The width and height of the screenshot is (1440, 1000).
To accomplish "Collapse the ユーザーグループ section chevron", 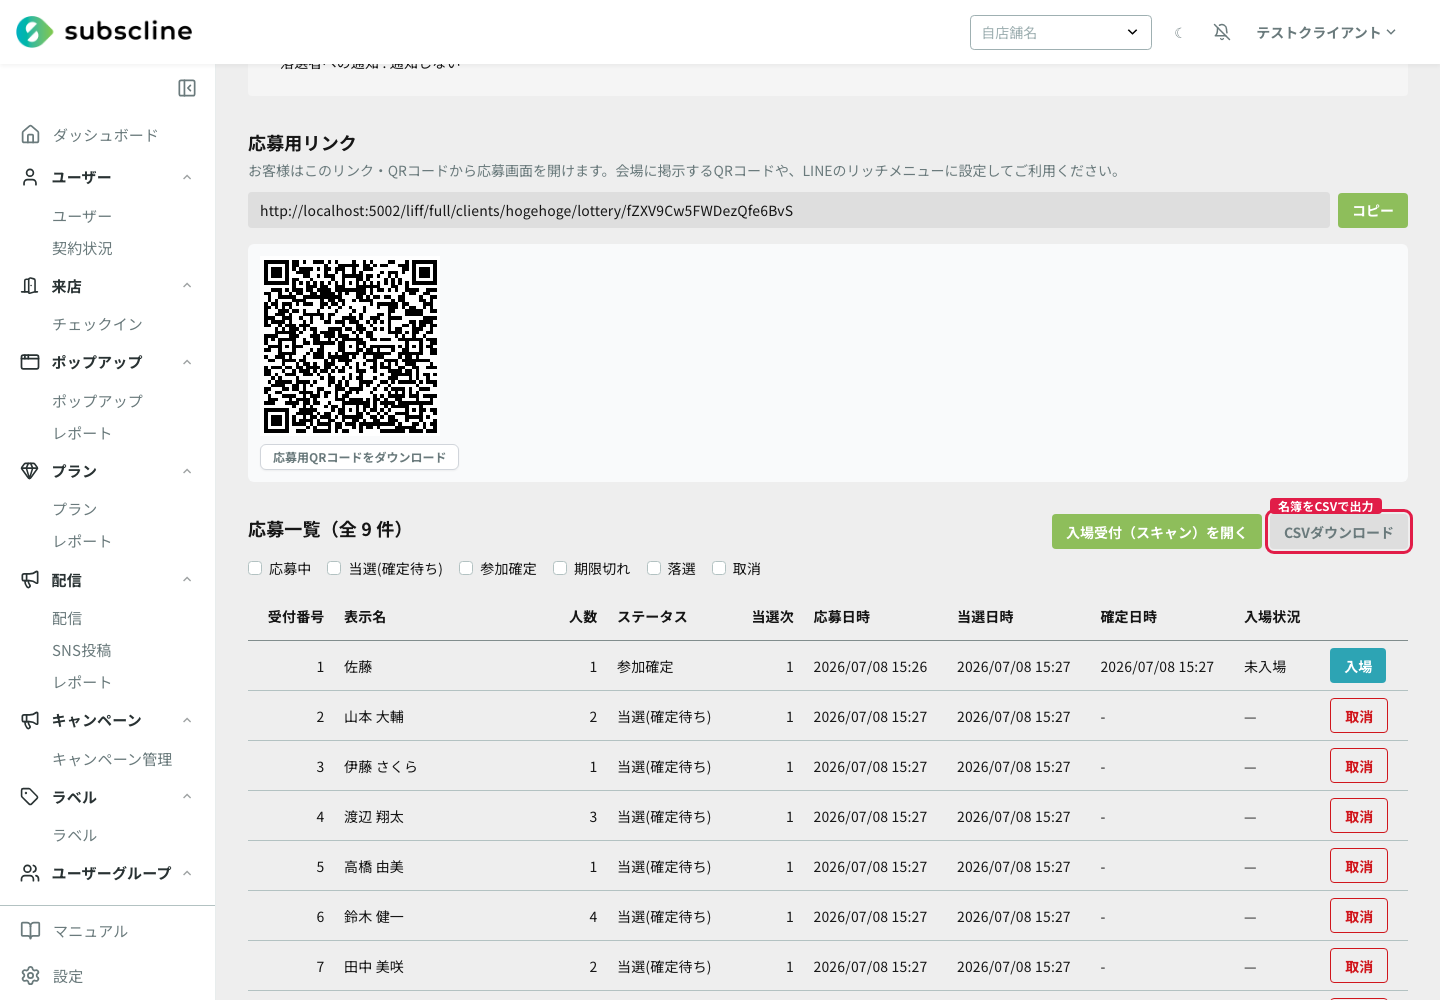I will [x=187, y=873].
